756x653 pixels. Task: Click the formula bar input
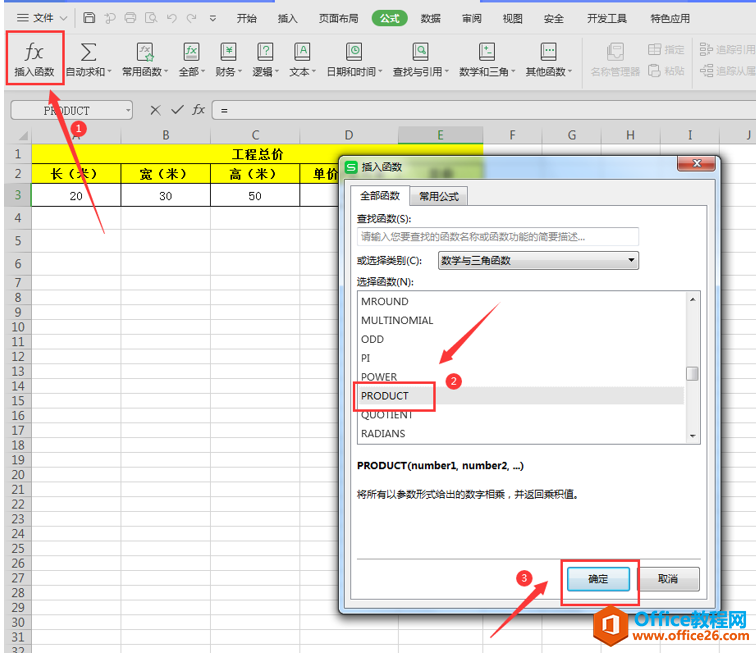tap(482, 110)
